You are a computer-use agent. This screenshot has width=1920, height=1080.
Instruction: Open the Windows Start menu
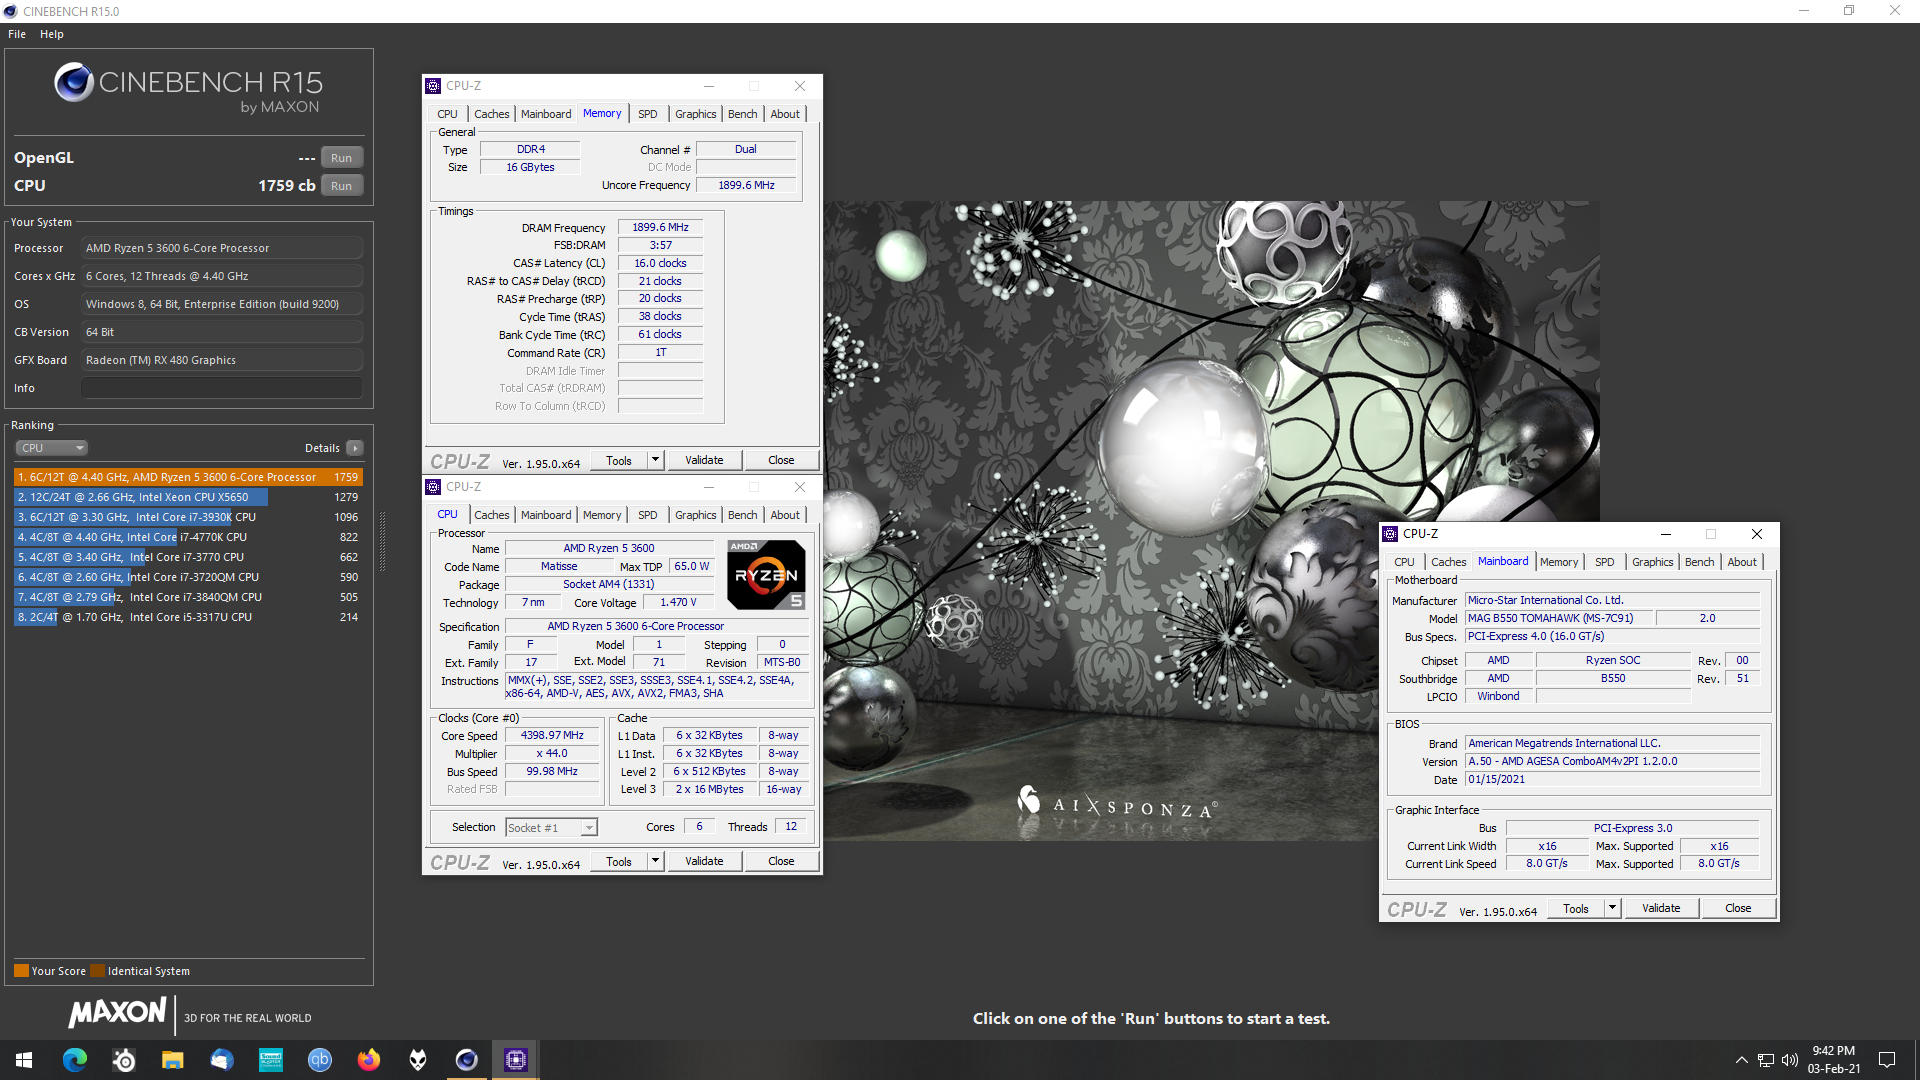24,1060
